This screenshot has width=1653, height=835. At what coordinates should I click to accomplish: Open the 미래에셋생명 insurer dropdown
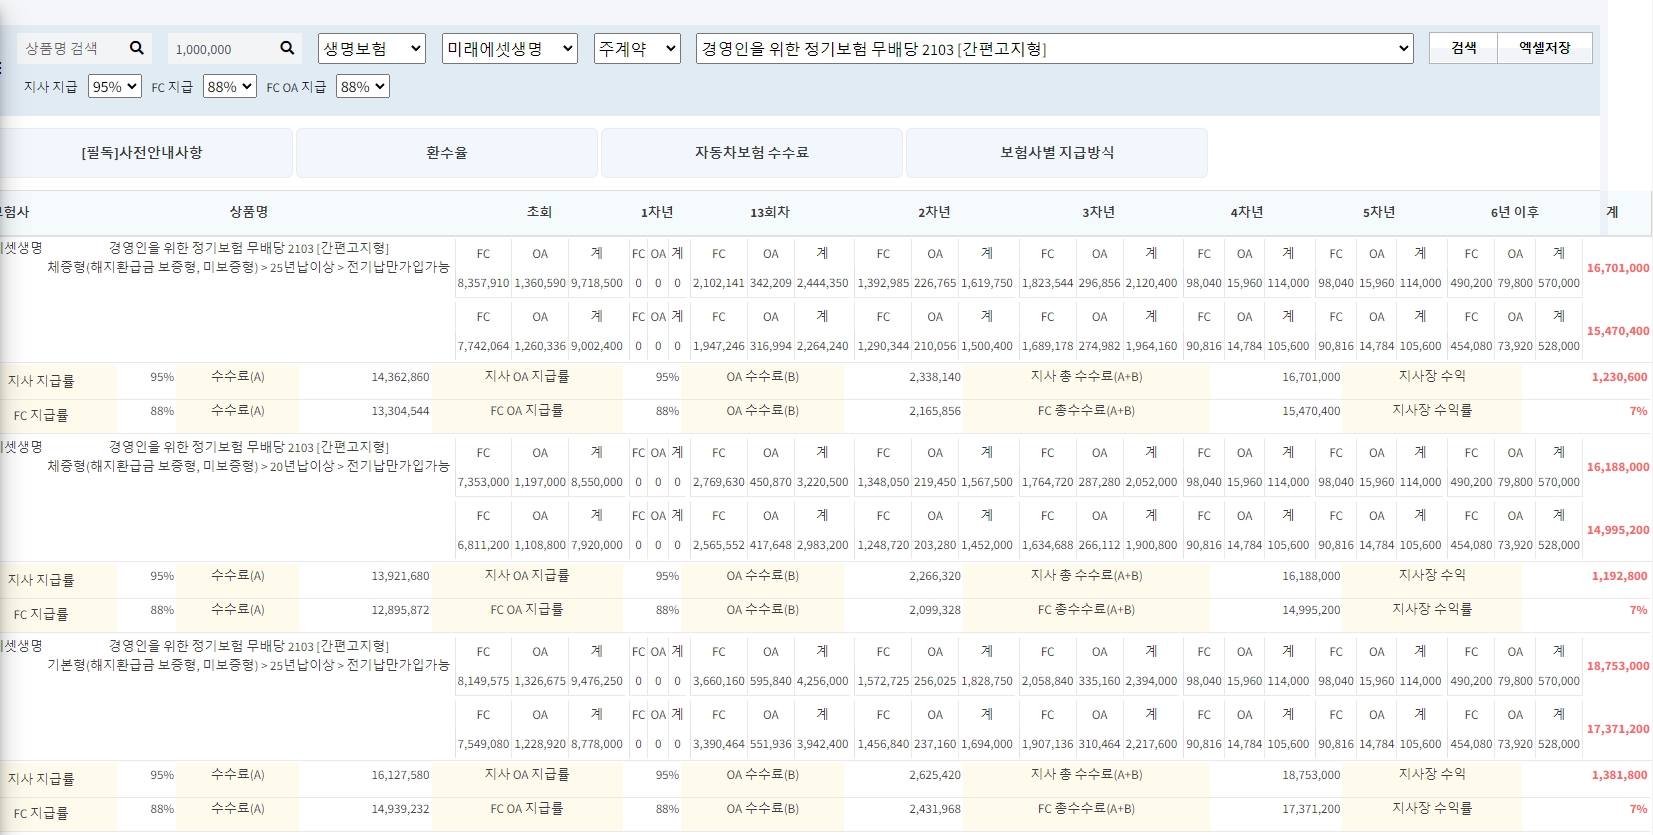point(510,48)
